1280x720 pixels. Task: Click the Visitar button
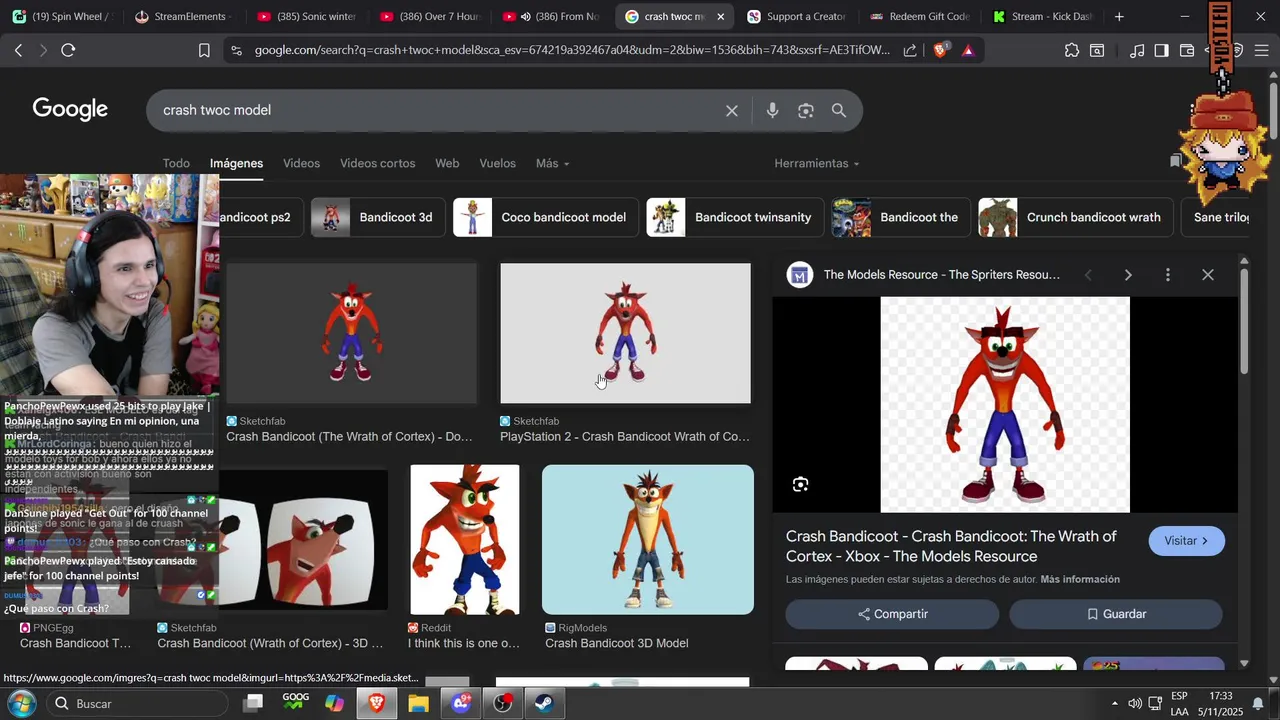pyautogui.click(x=1187, y=541)
